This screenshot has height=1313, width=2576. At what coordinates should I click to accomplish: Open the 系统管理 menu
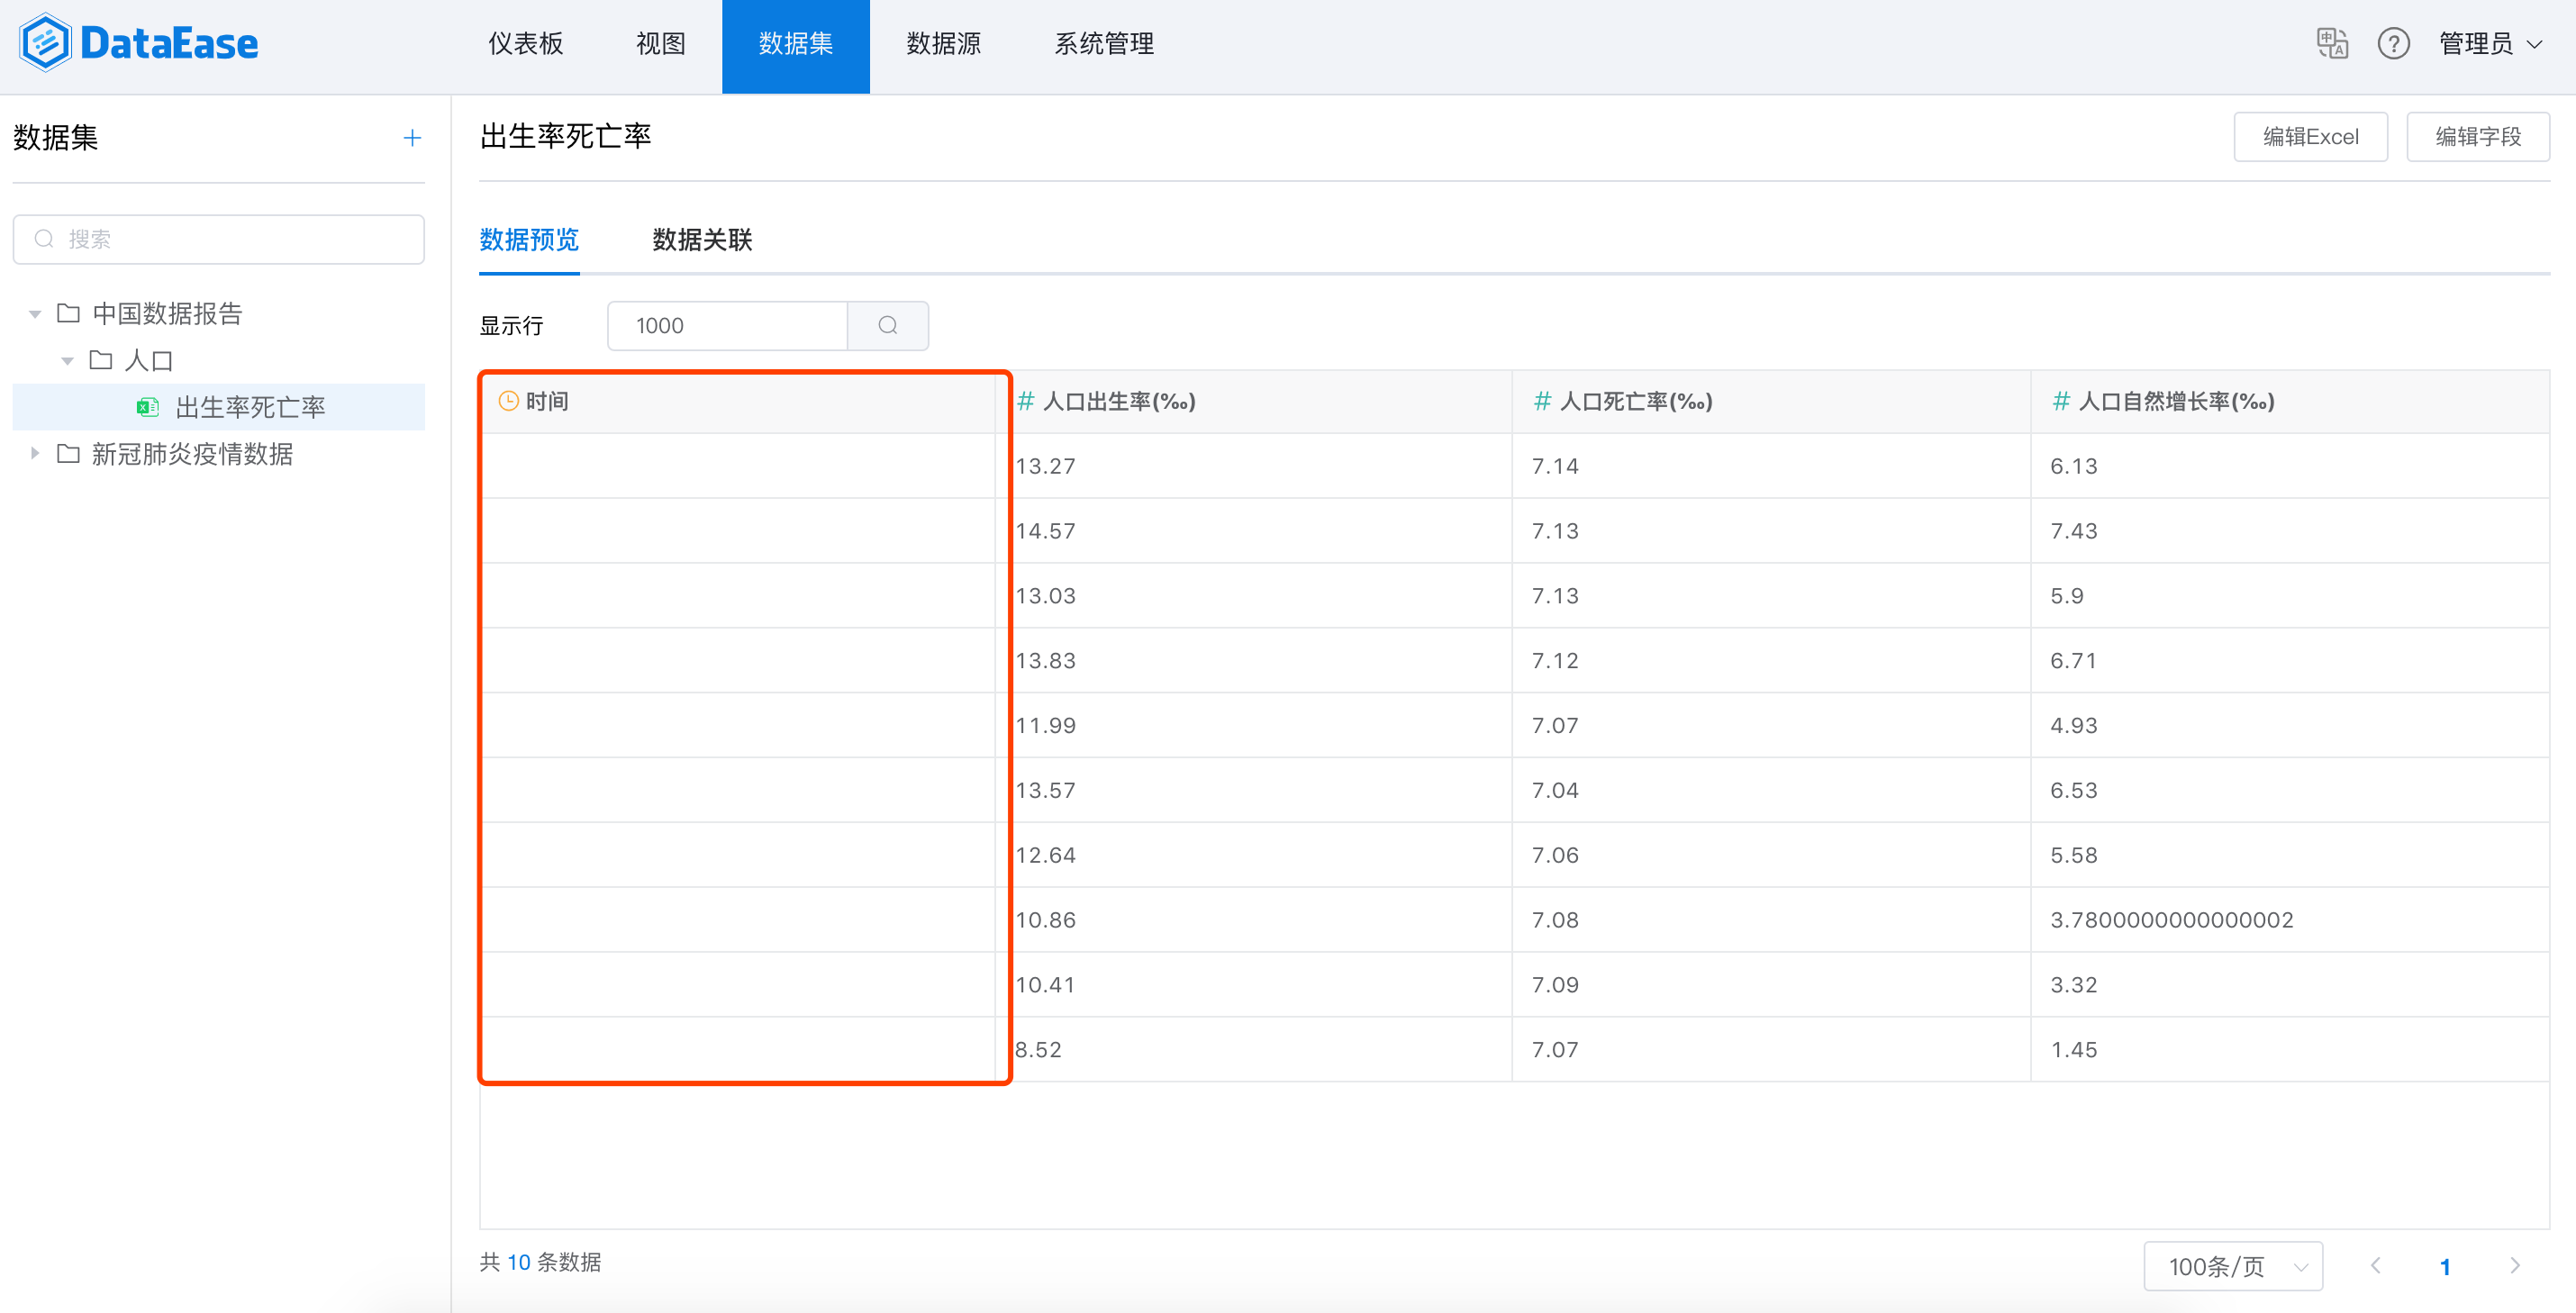pyautogui.click(x=1104, y=44)
